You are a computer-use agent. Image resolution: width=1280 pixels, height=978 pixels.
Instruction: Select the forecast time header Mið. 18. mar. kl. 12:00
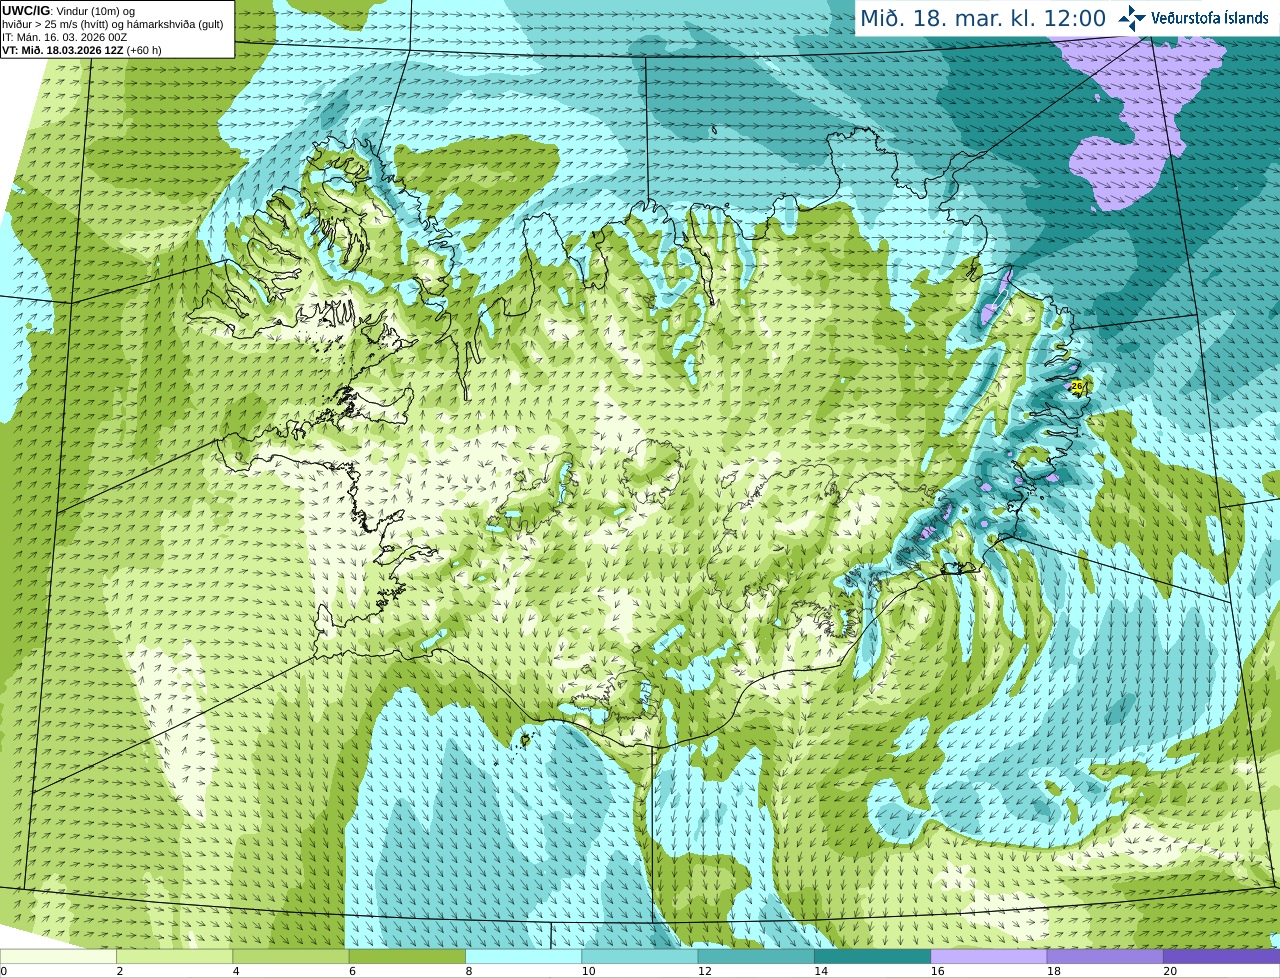[x=983, y=18]
